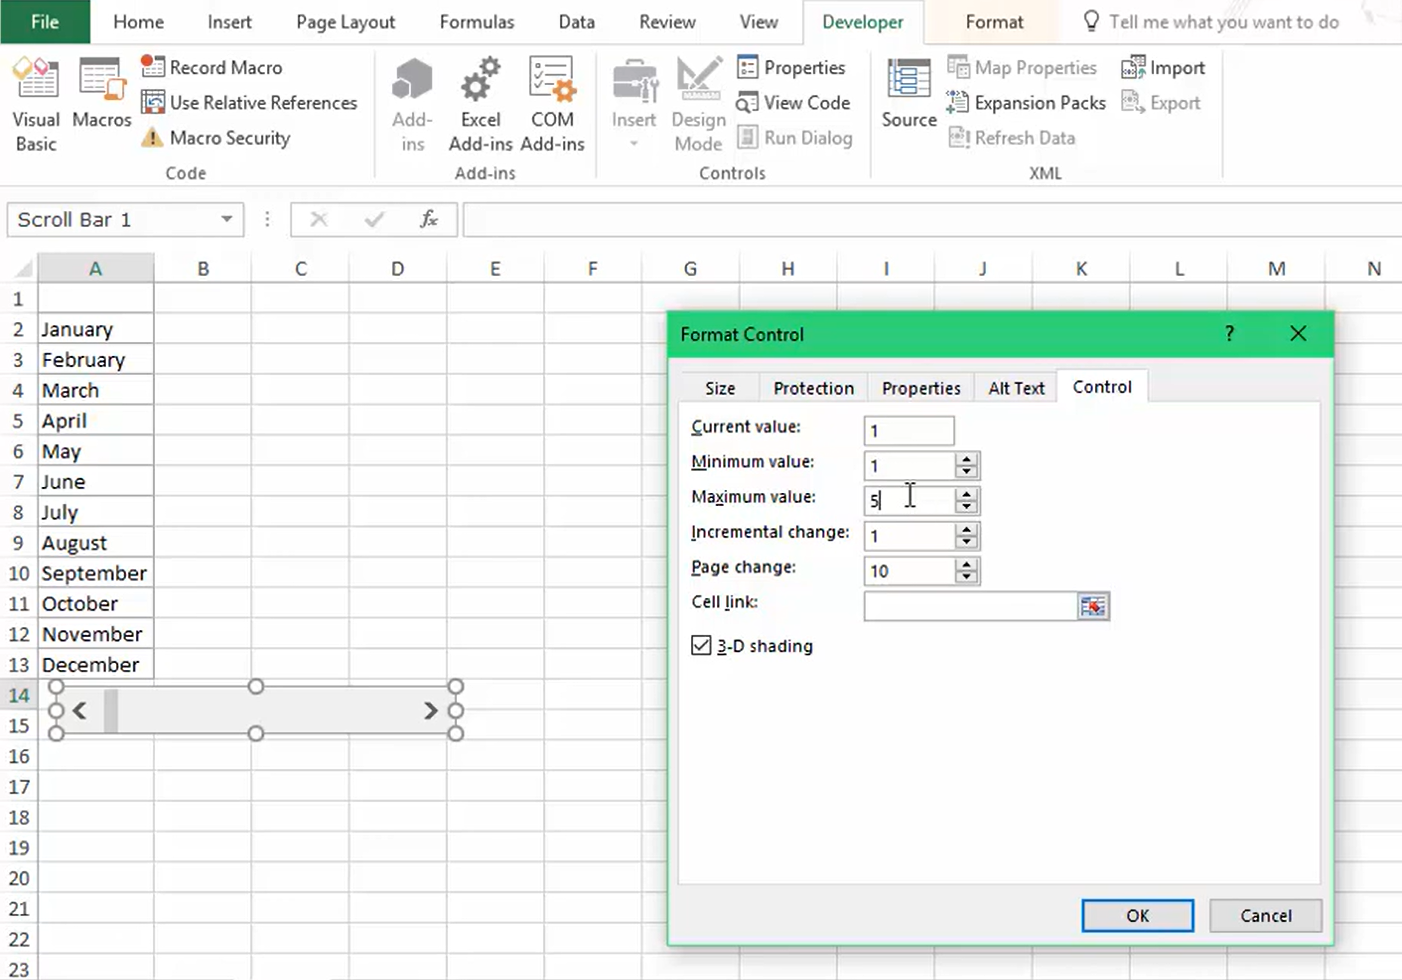This screenshot has height=980, width=1402.
Task: Increase Minimum value with spinner up
Action: (x=966, y=459)
